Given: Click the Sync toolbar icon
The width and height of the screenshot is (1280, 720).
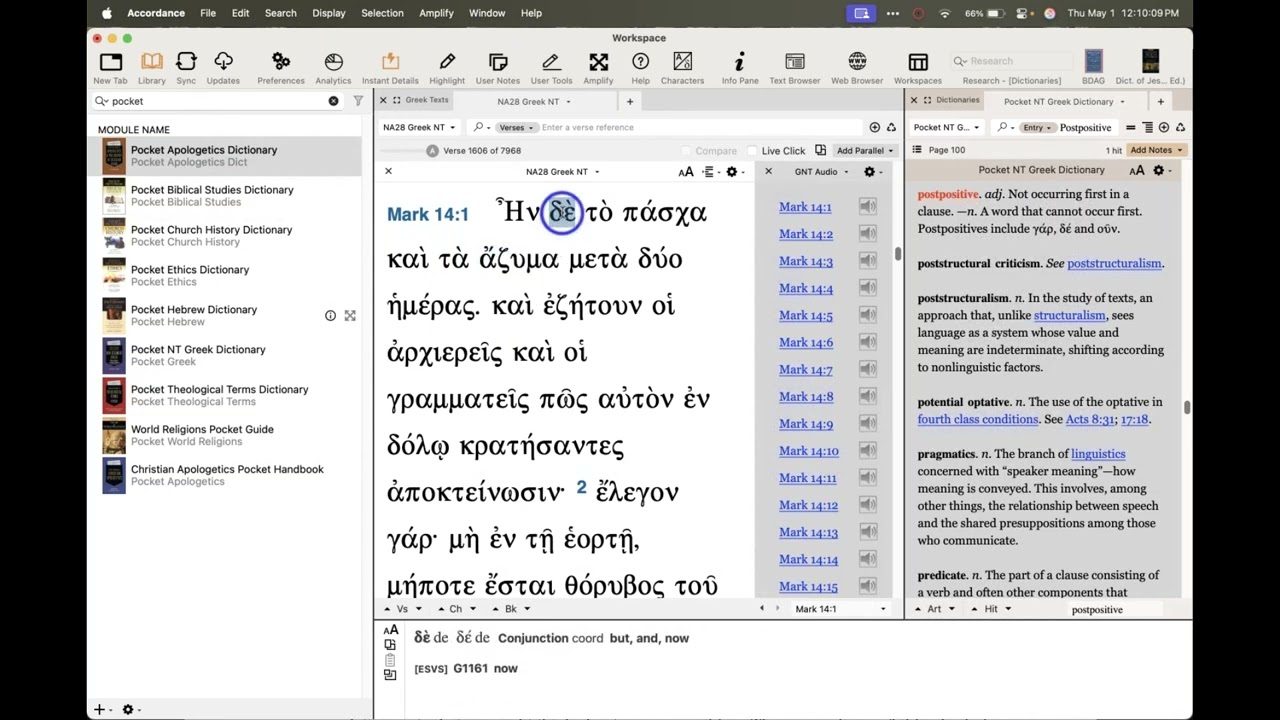Looking at the screenshot, I should [186, 67].
